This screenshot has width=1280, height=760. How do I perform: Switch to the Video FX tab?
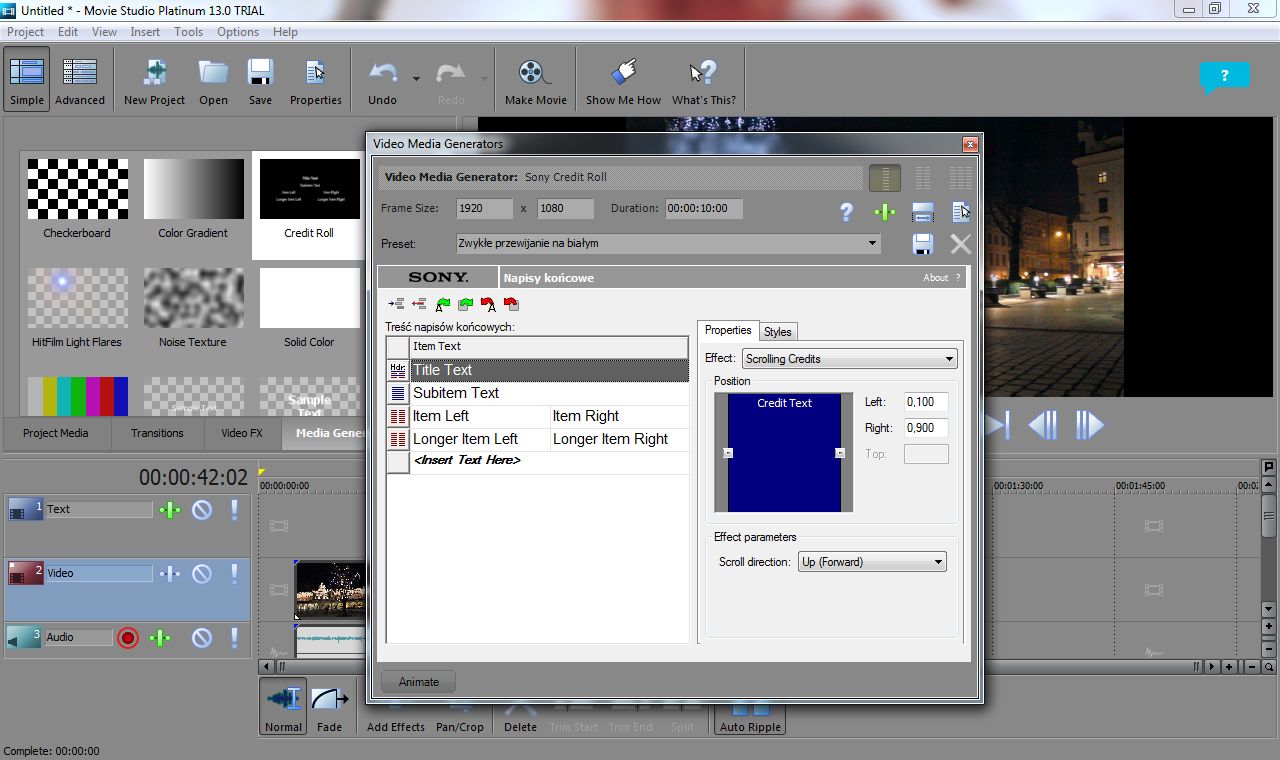click(x=242, y=433)
